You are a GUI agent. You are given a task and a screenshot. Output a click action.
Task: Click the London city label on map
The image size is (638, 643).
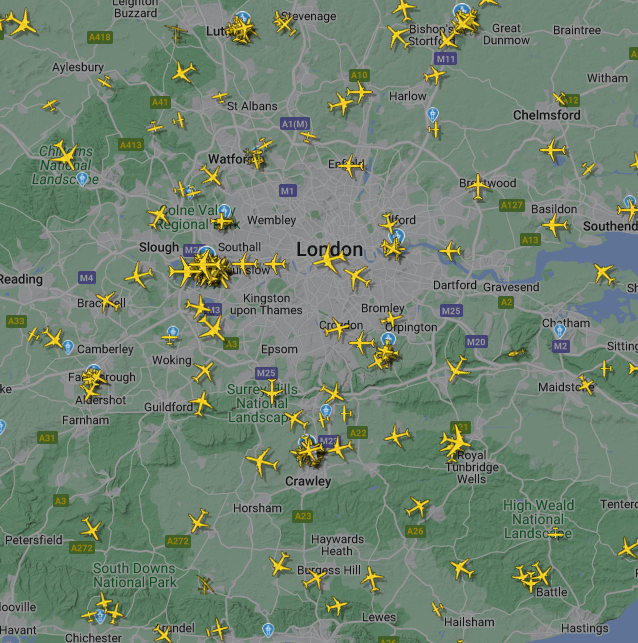click(x=329, y=249)
